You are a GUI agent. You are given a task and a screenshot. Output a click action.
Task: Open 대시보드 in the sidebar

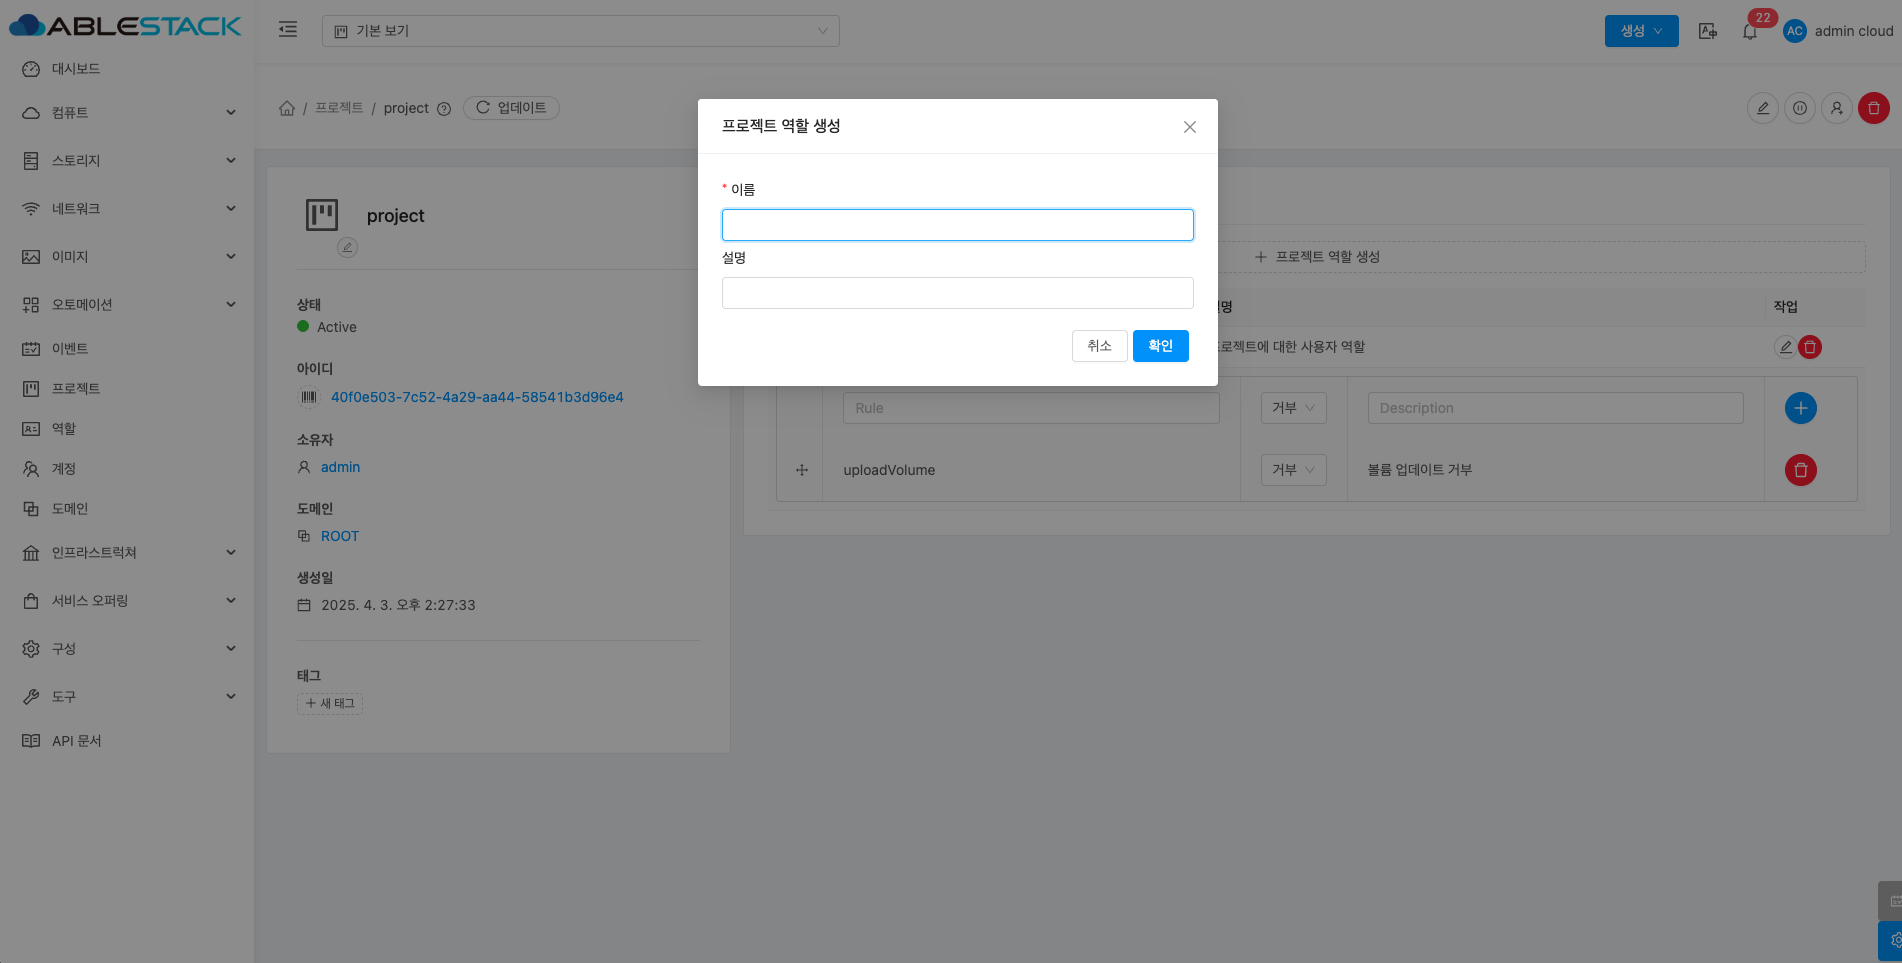click(x=76, y=69)
